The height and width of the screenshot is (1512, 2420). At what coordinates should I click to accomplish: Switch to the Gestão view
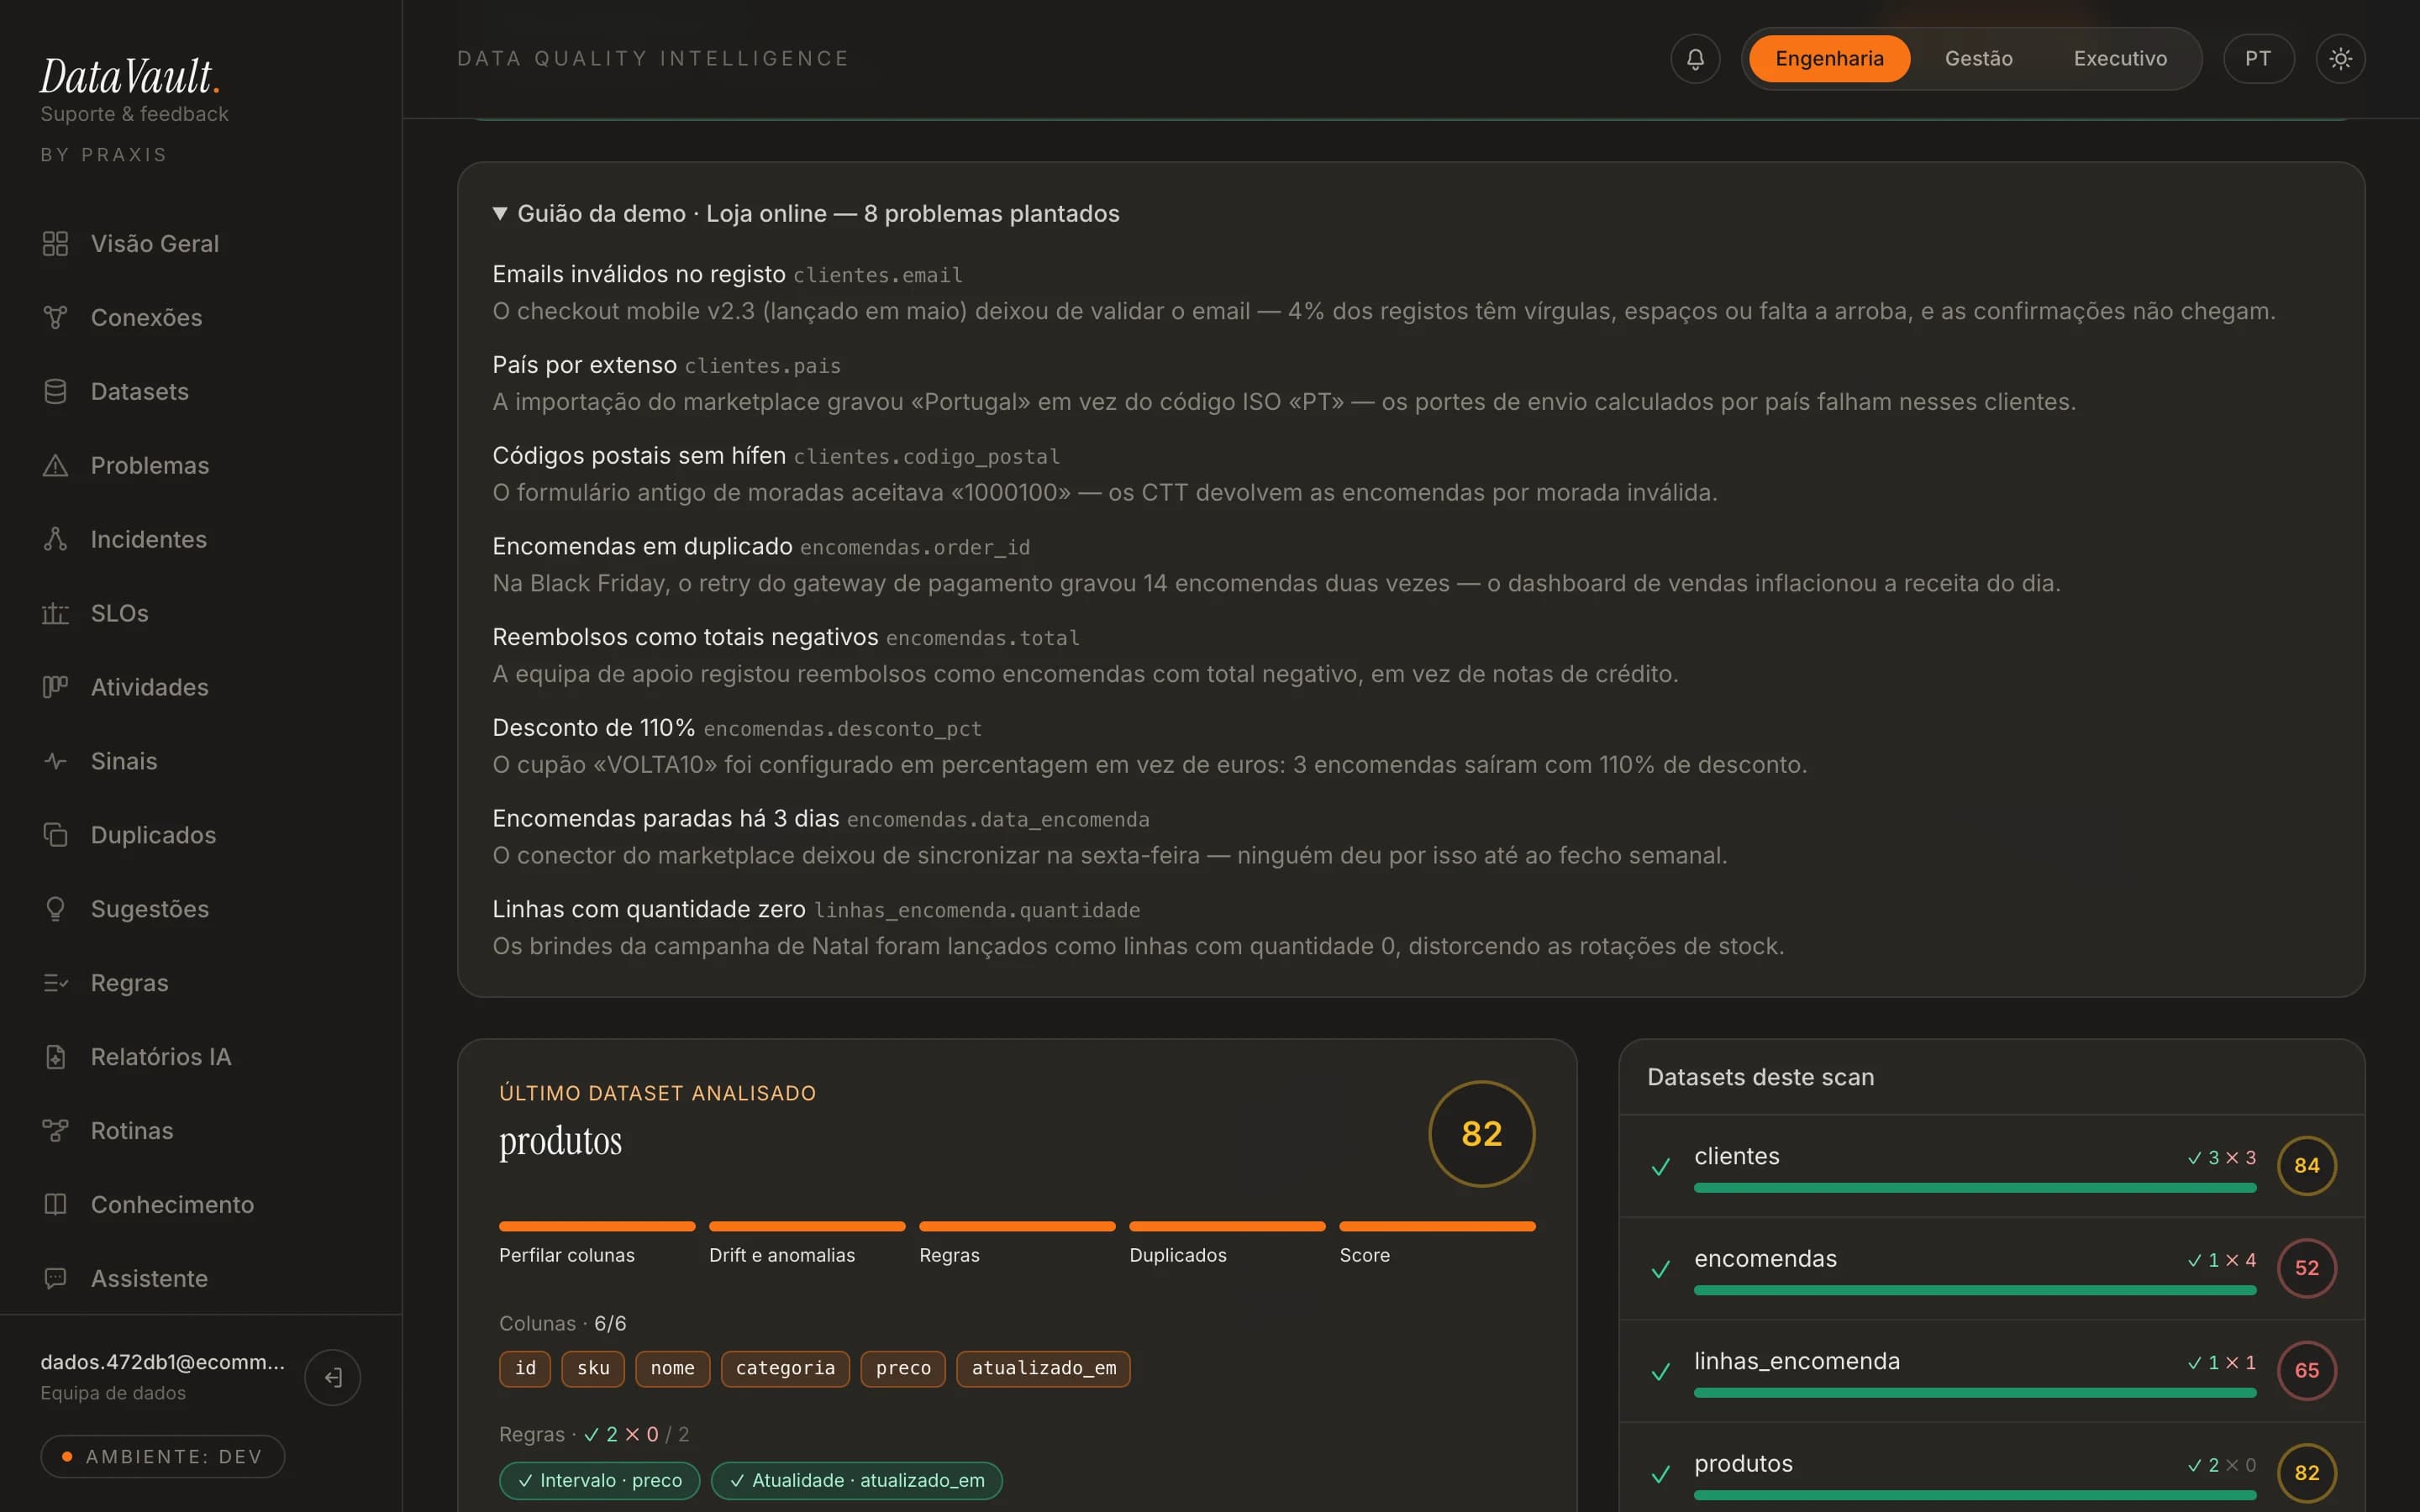[1978, 59]
